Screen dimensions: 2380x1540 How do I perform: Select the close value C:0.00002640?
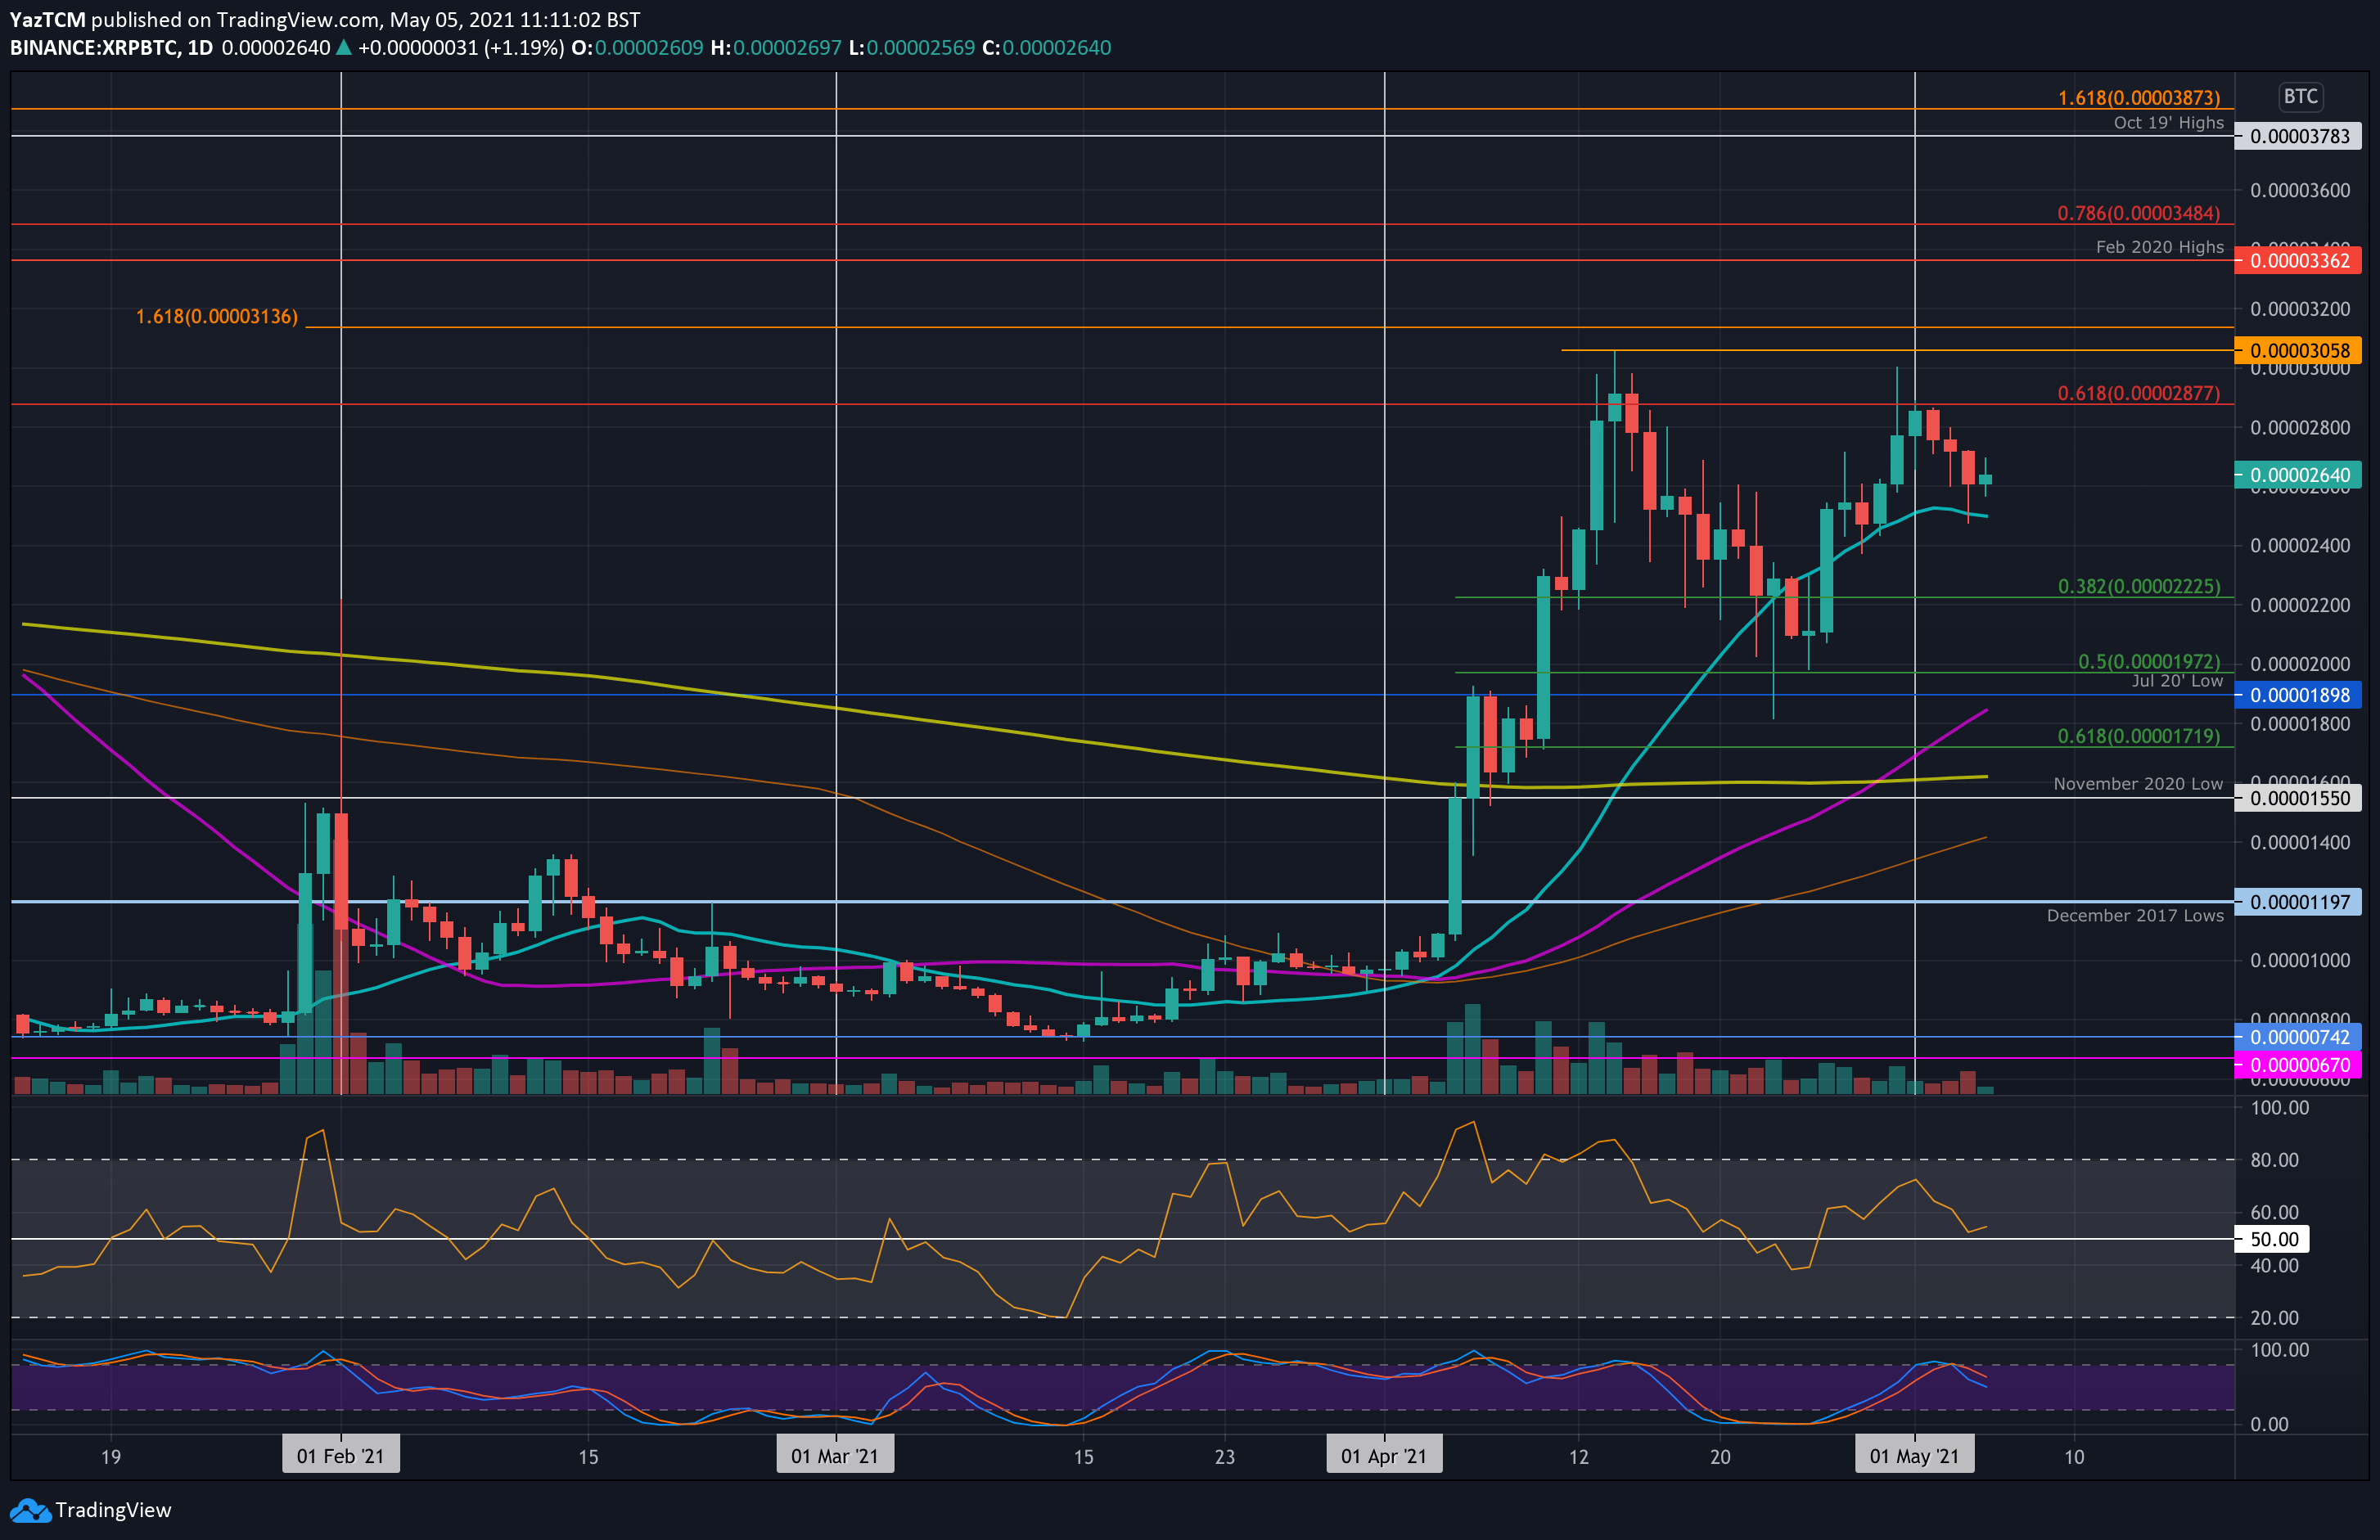[1046, 48]
